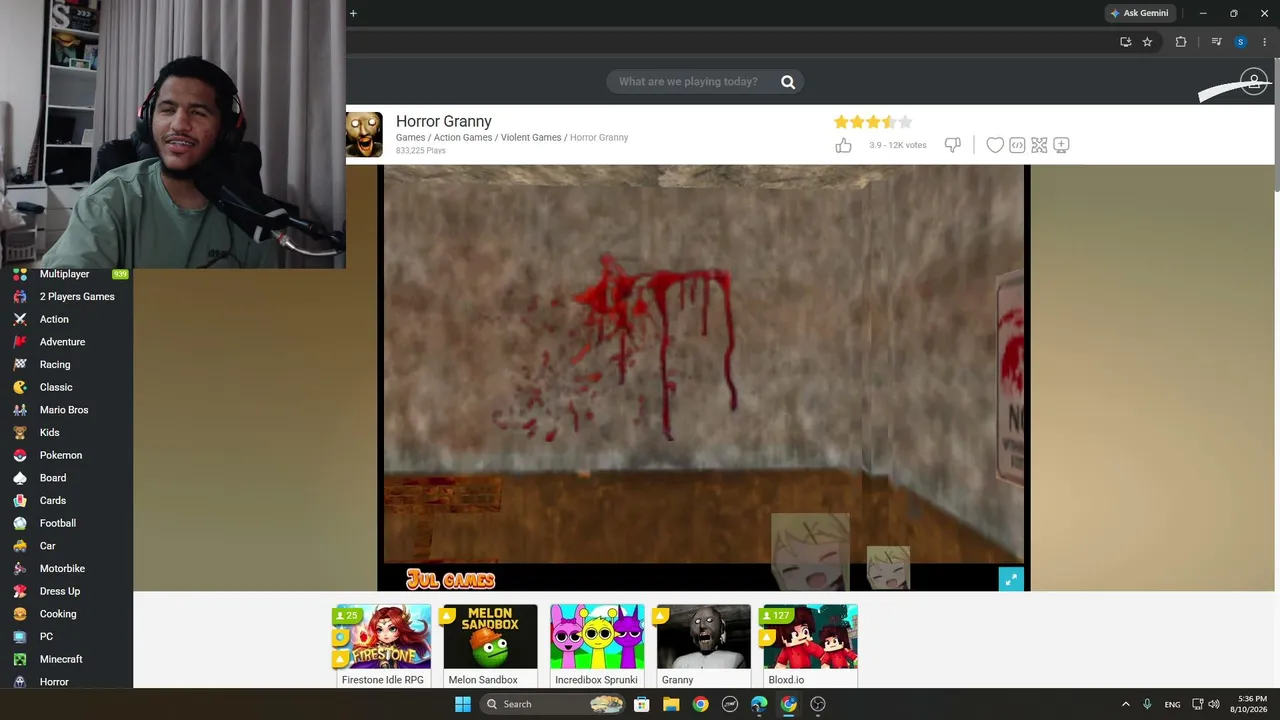Open a new browser tab
Screen dimensions: 1280x720
(x=353, y=13)
